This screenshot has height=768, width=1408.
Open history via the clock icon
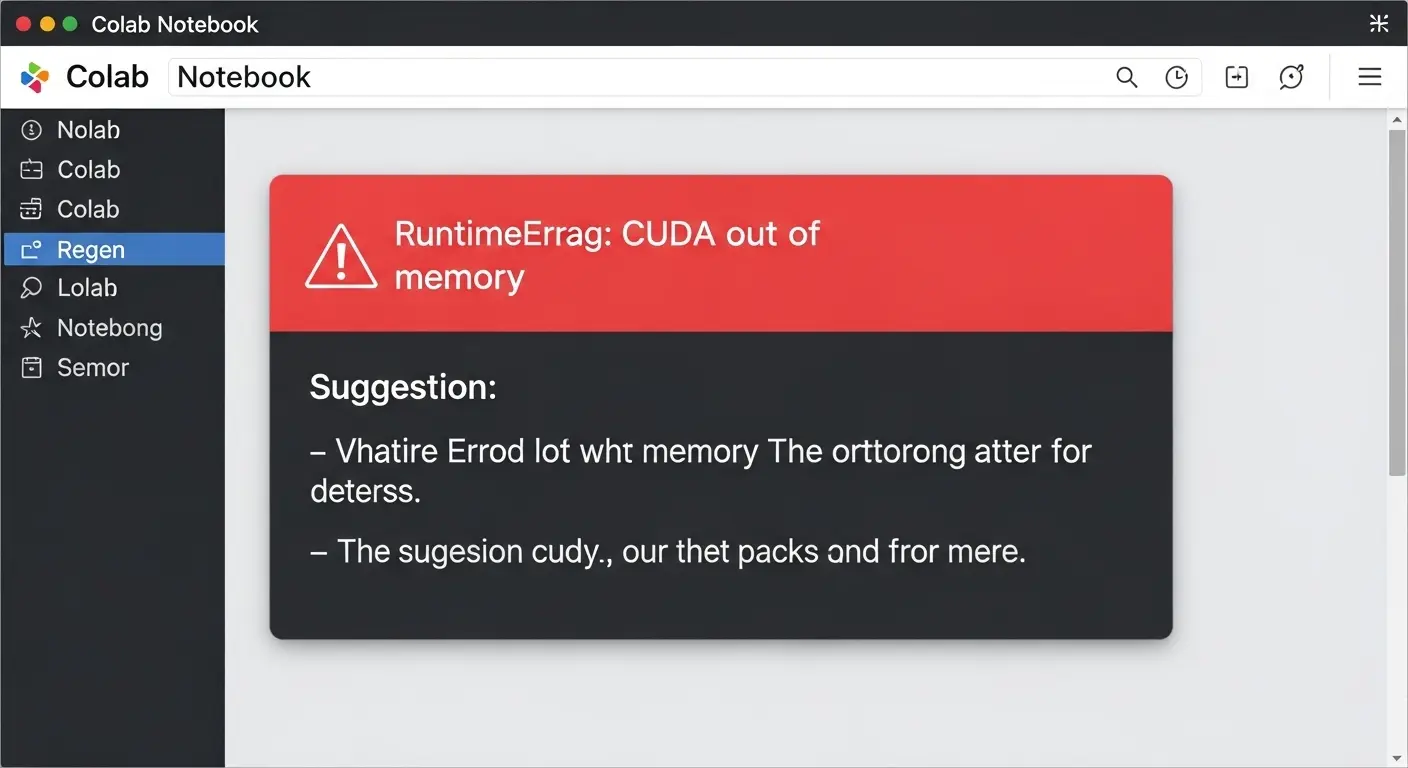pos(1177,78)
